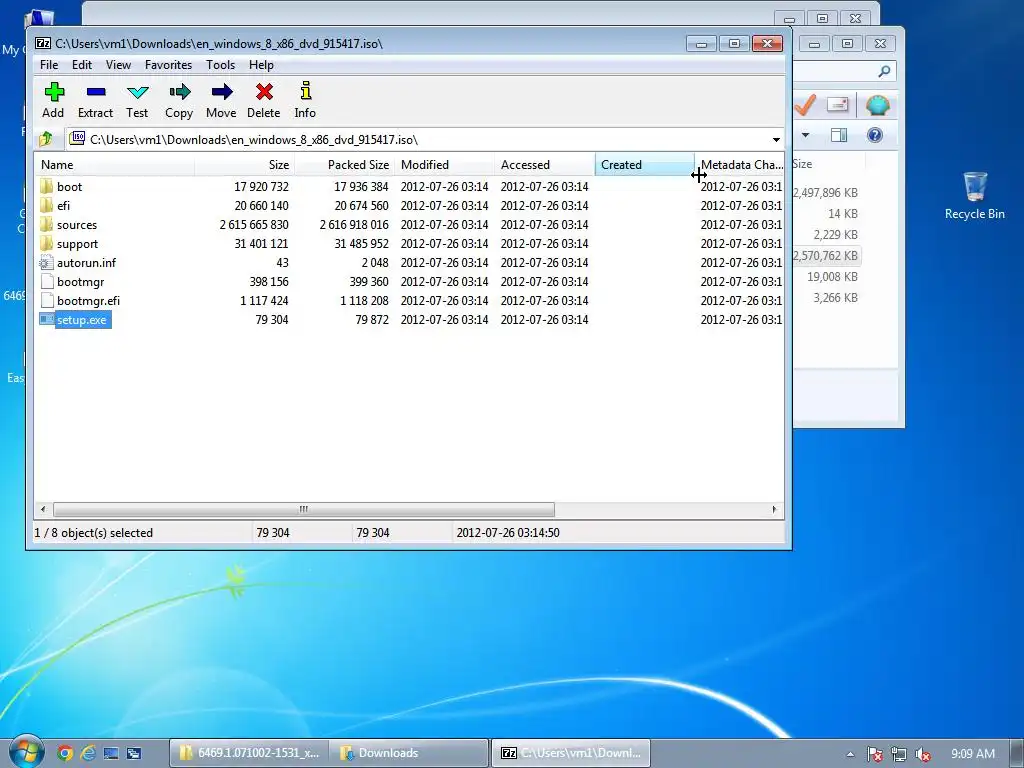Image resolution: width=1024 pixels, height=768 pixels.
Task: Select the setup.exe file icon
Action: click(x=46, y=319)
